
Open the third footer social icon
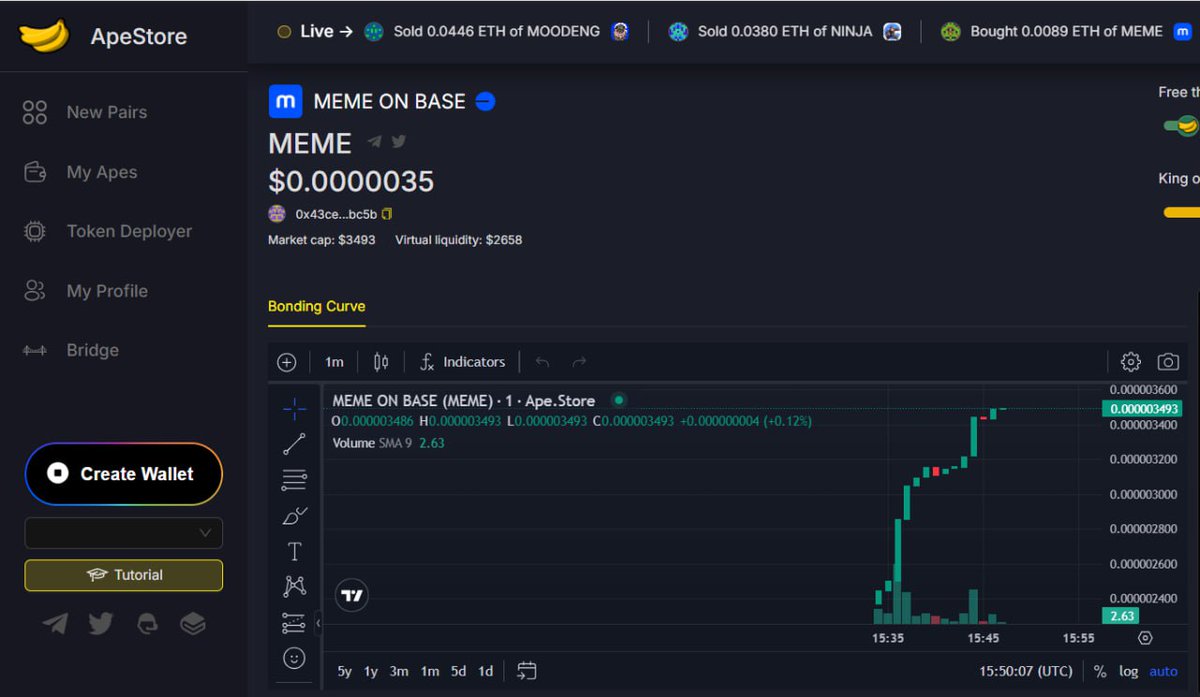(147, 624)
